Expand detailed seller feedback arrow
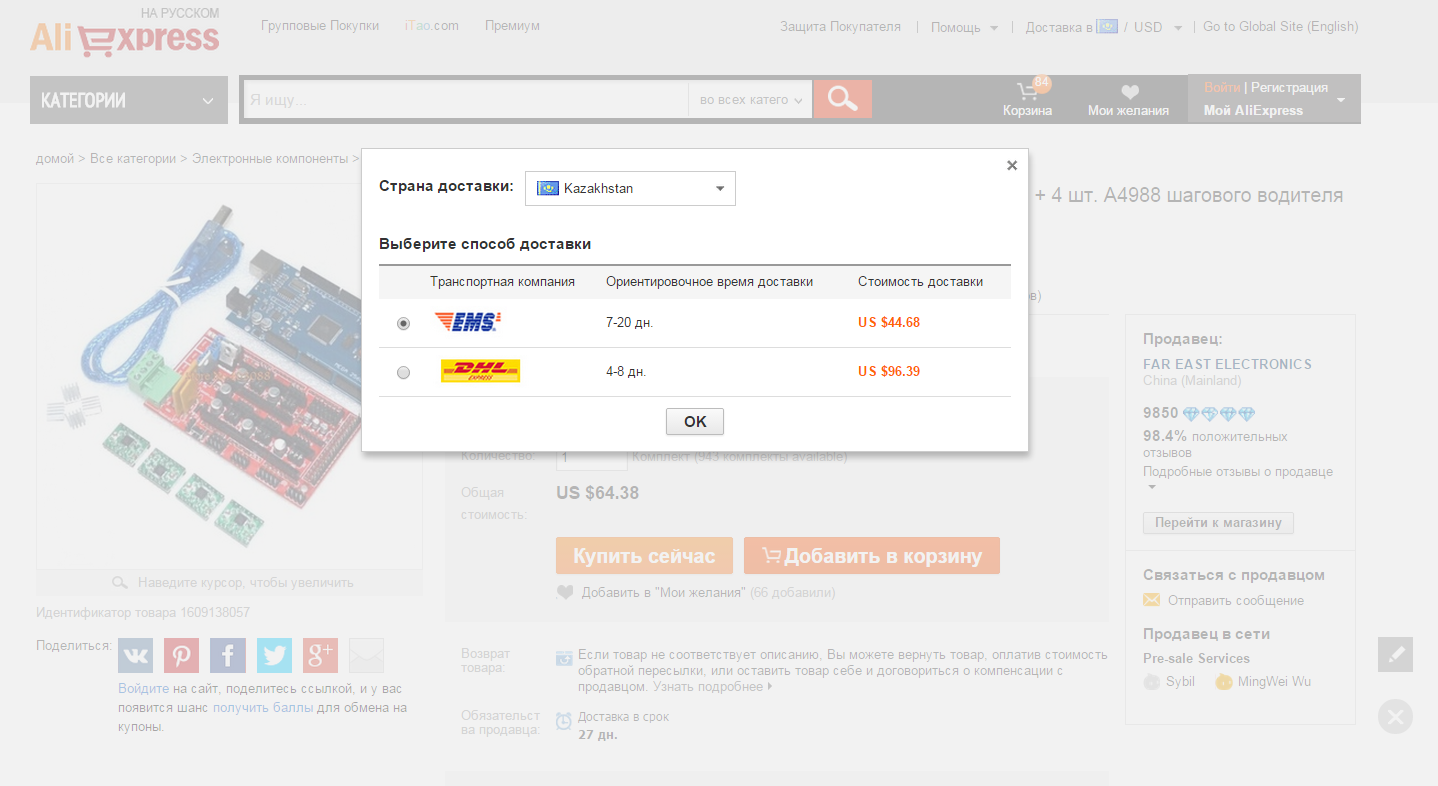Viewport: 1438px width, 786px height. pyautogui.click(x=1152, y=487)
